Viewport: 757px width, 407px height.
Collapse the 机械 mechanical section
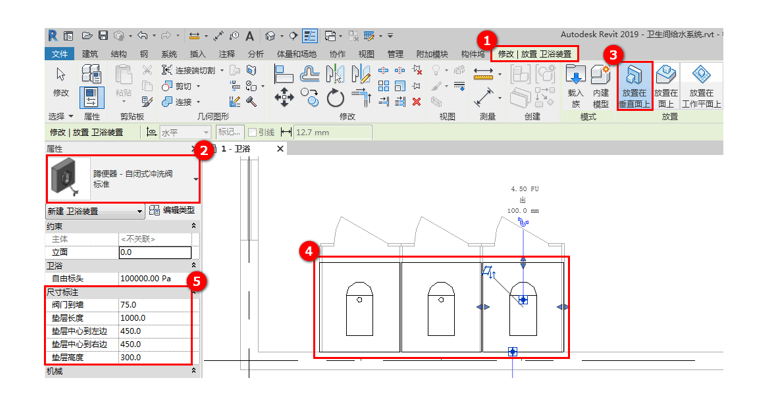point(194,371)
